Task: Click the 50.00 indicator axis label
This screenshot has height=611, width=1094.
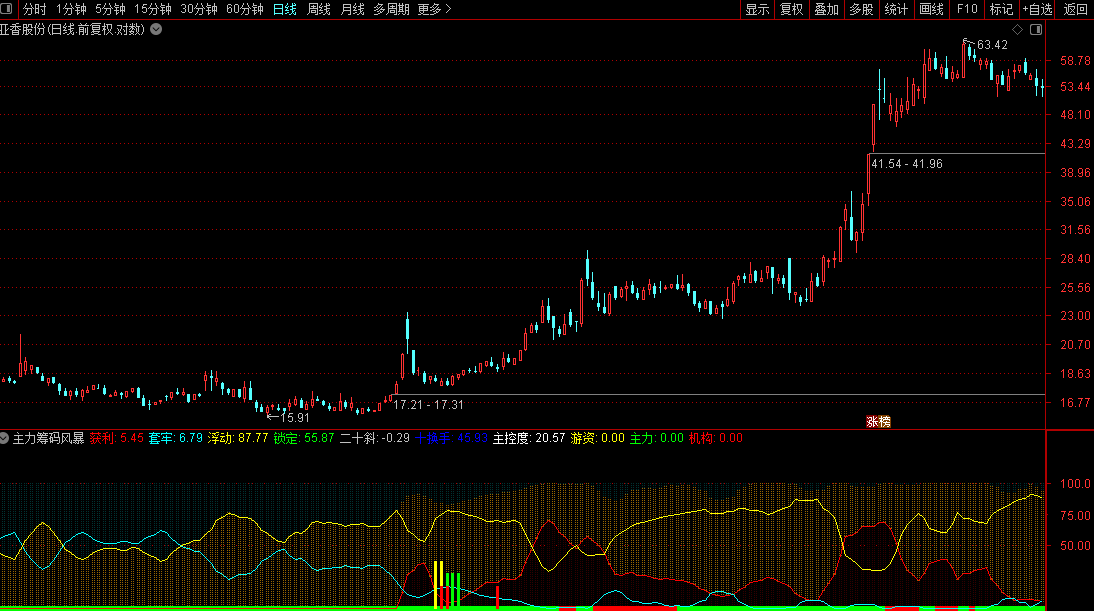Action: coord(1075,545)
